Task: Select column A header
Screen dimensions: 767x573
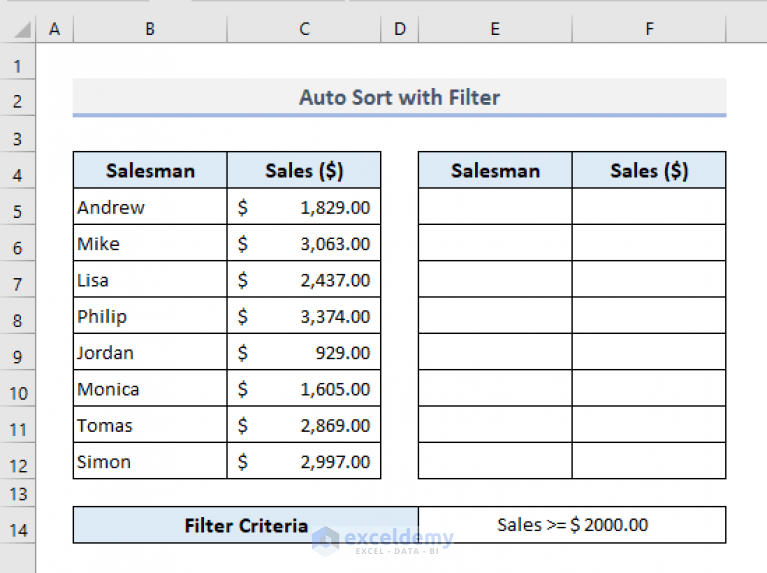Action: point(54,29)
